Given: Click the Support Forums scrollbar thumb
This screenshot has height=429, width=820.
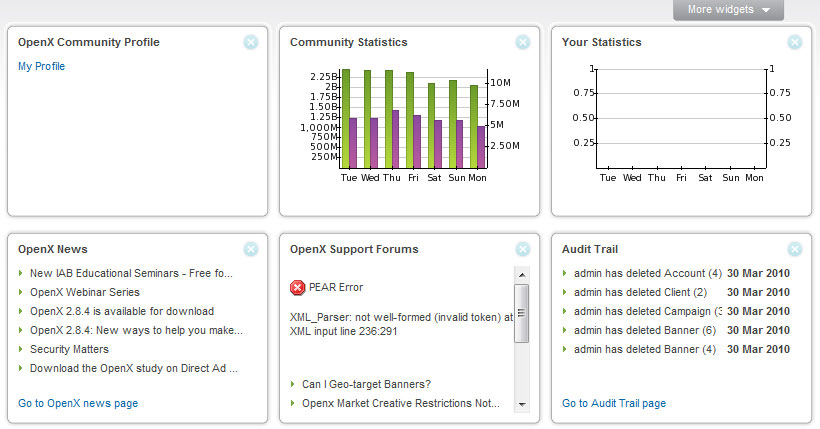Looking at the screenshot, I should (521, 313).
